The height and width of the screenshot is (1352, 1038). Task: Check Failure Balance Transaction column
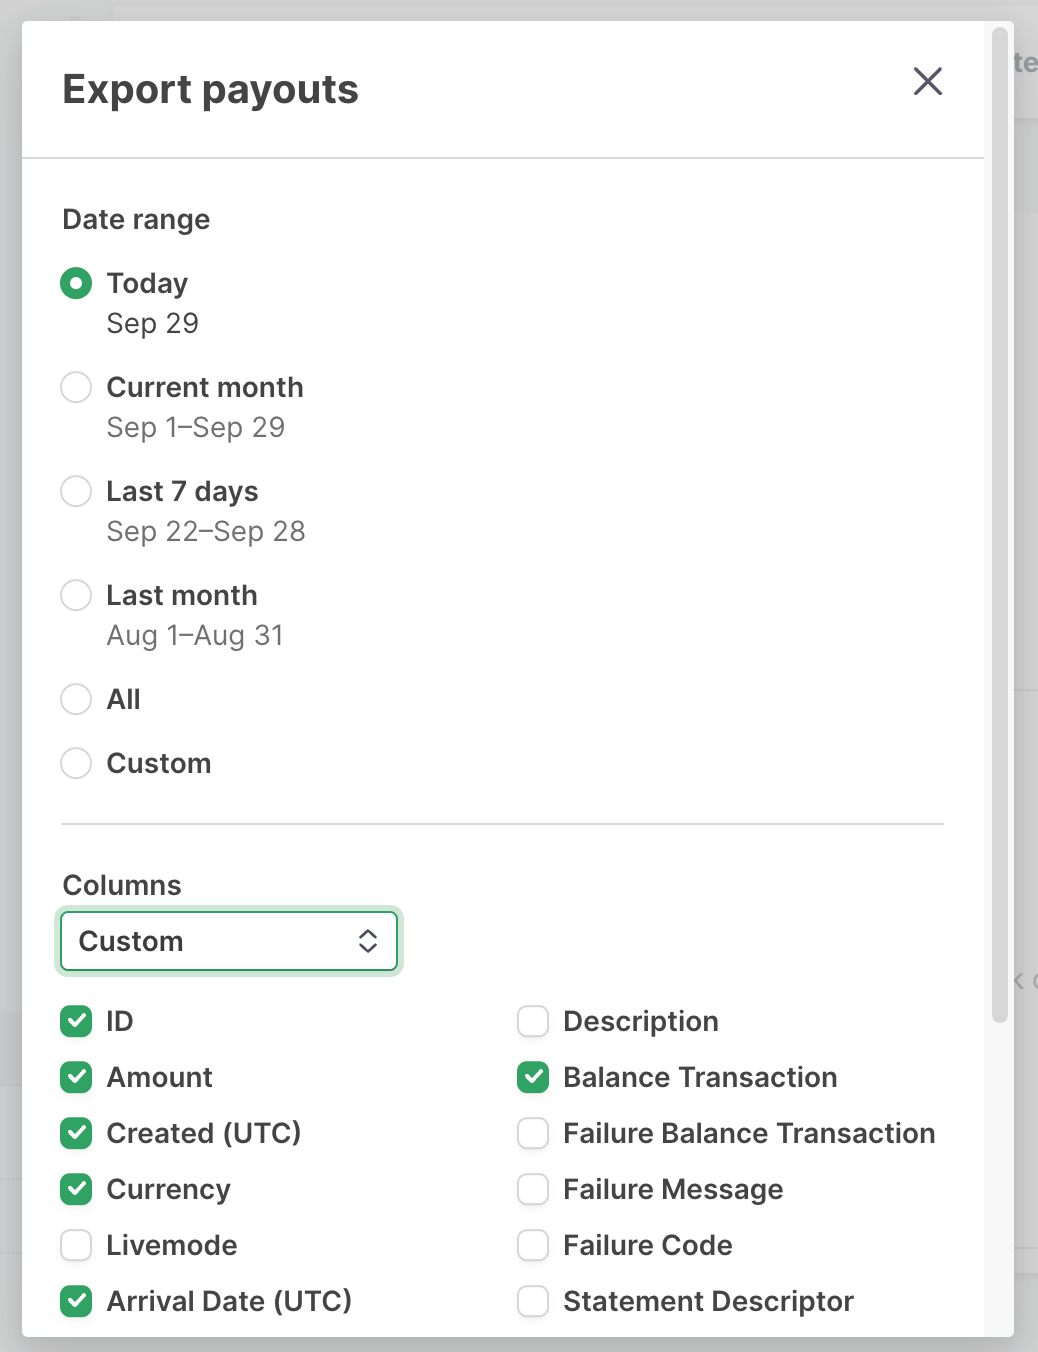[533, 1133]
